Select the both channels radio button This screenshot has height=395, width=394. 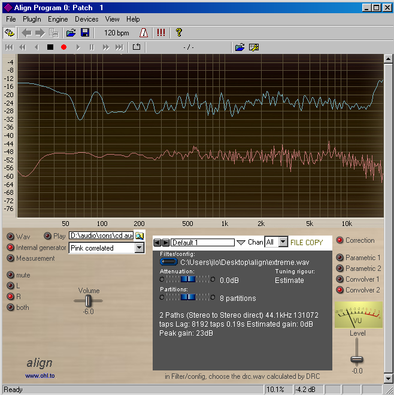(x=11, y=307)
